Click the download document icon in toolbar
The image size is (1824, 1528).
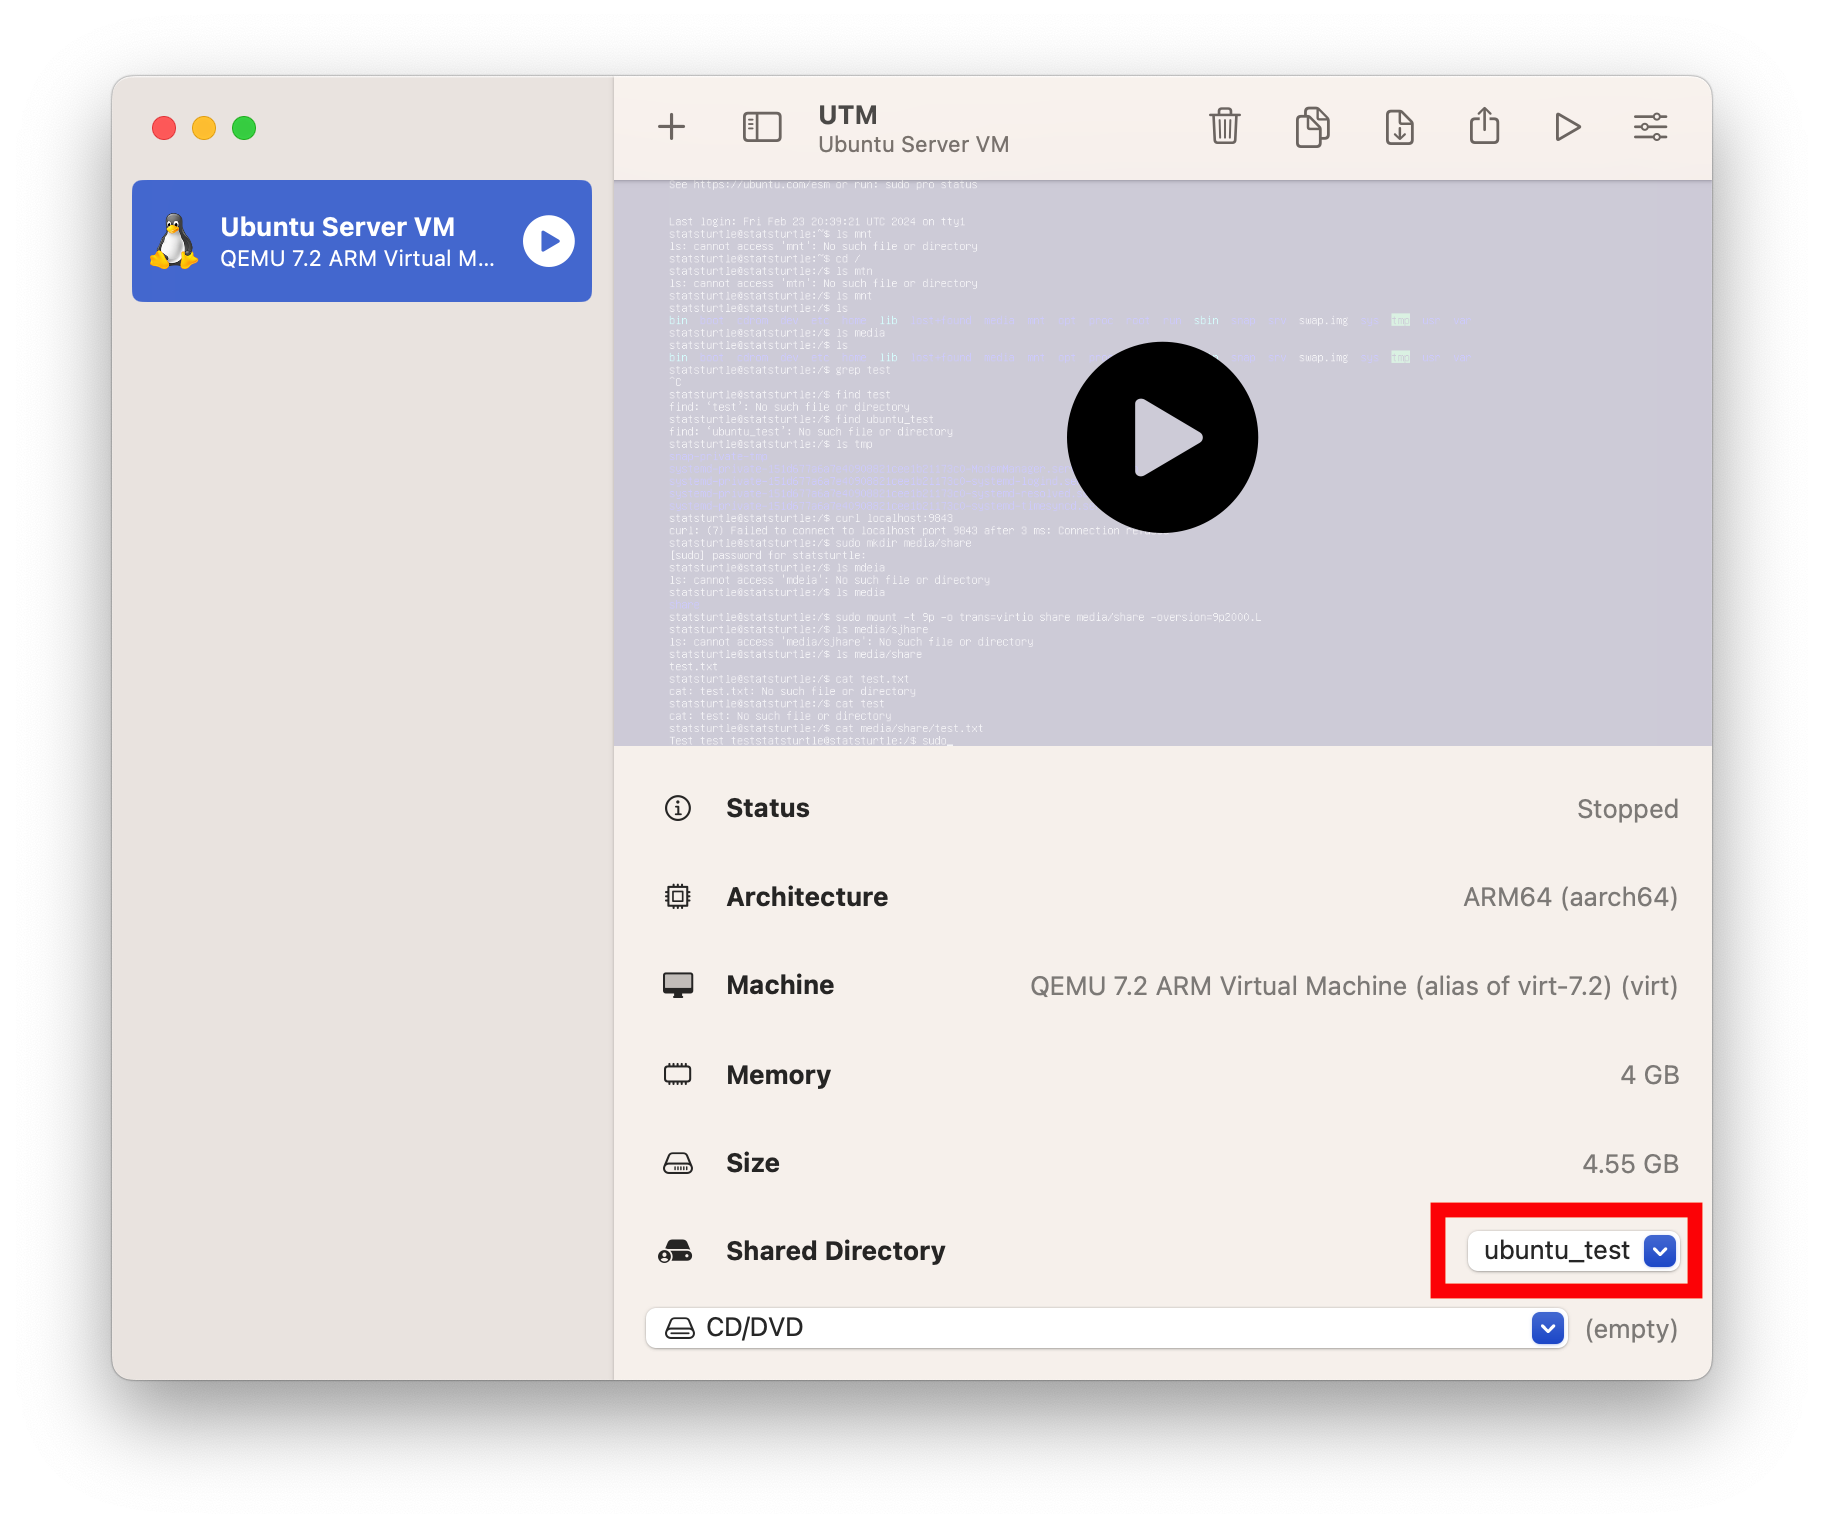tap(1399, 127)
